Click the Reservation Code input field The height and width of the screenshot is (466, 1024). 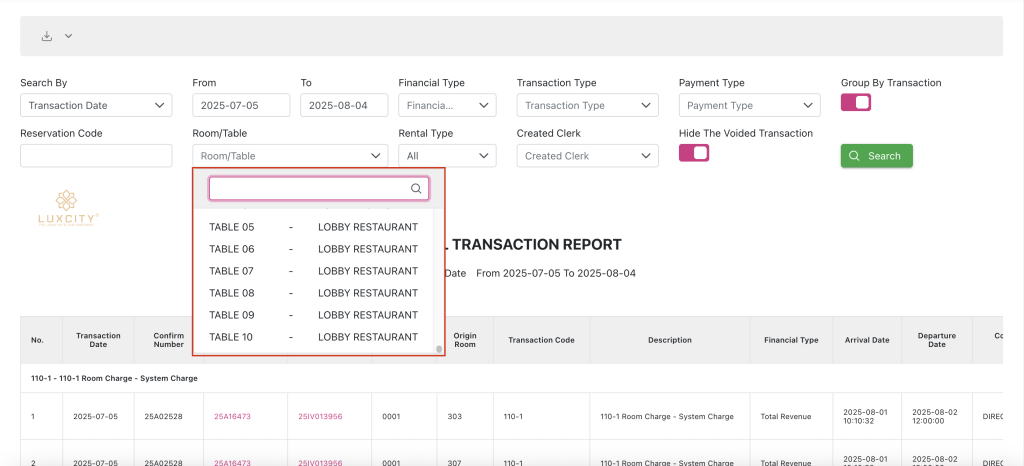[96, 156]
